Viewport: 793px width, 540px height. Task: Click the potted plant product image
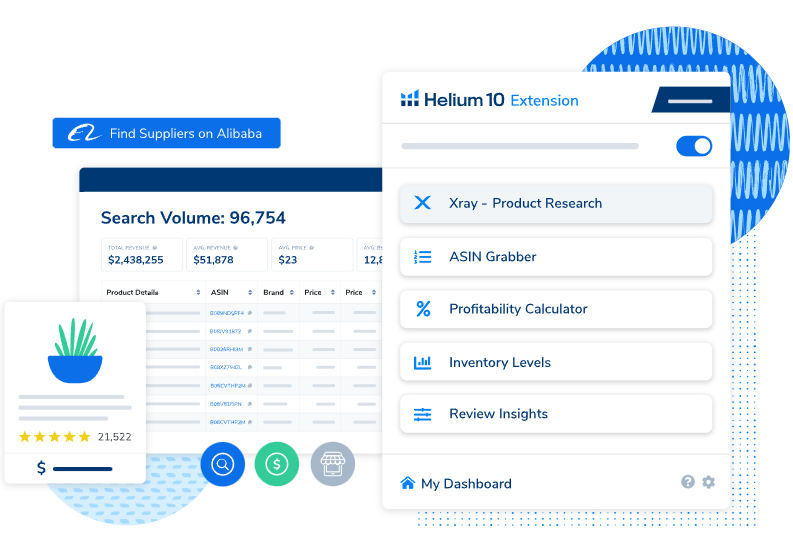click(x=75, y=350)
